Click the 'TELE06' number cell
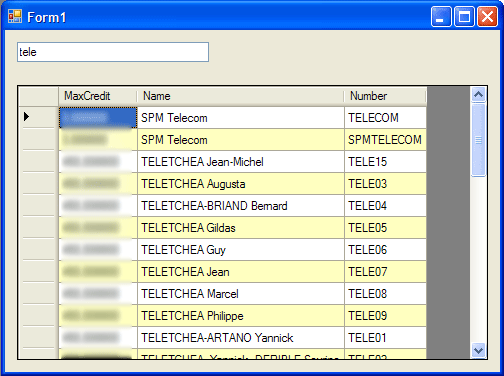This screenshot has width=504, height=376. pos(386,249)
